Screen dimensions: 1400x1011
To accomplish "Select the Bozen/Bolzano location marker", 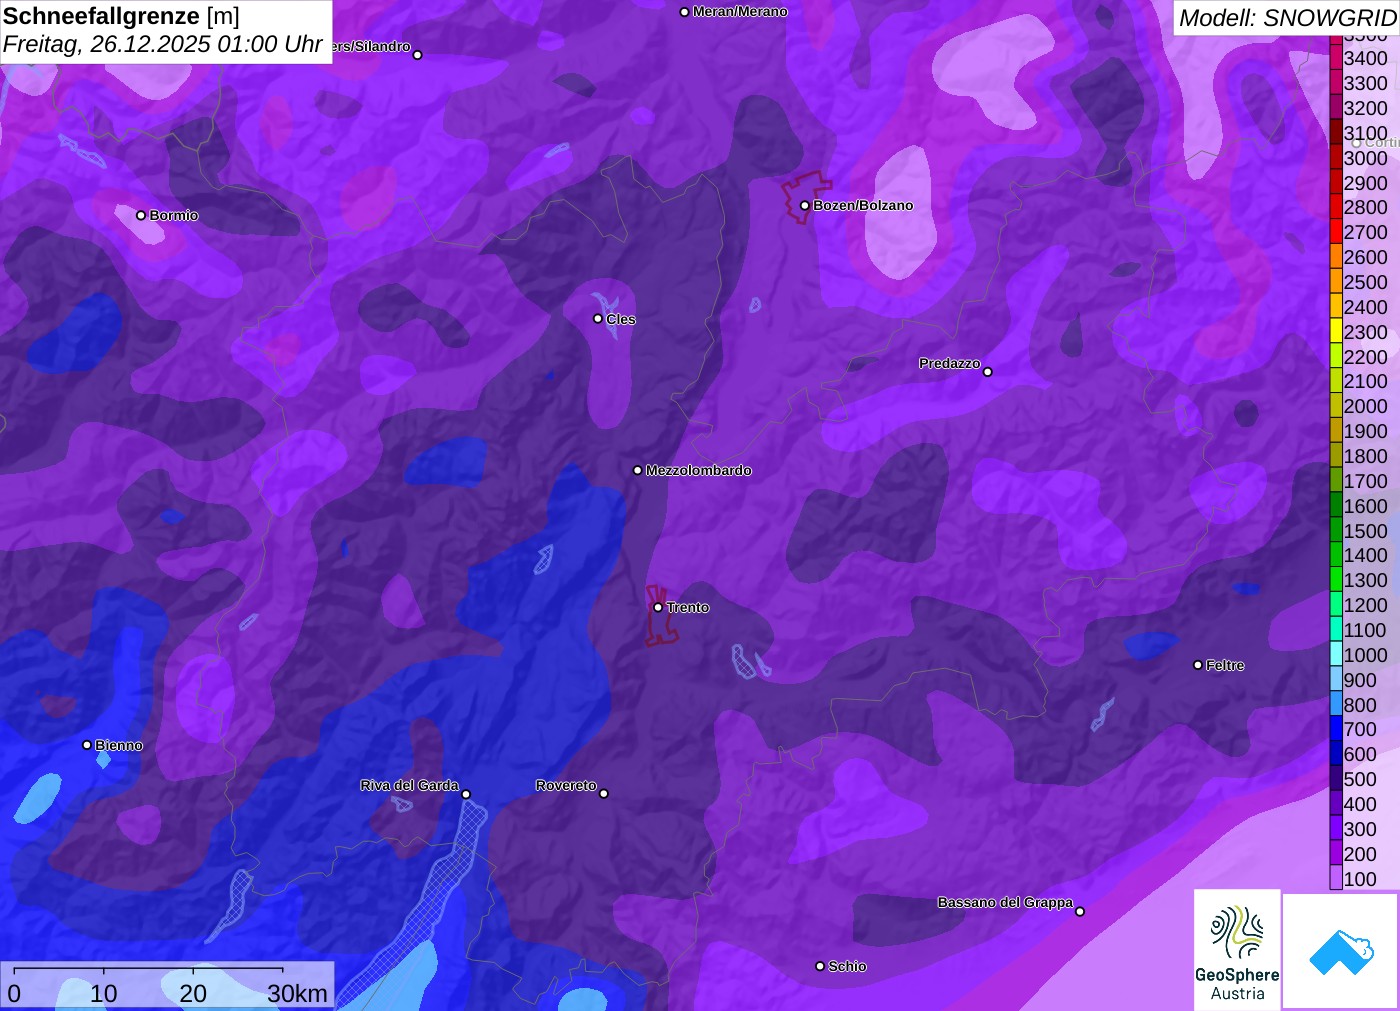I will coord(804,206).
